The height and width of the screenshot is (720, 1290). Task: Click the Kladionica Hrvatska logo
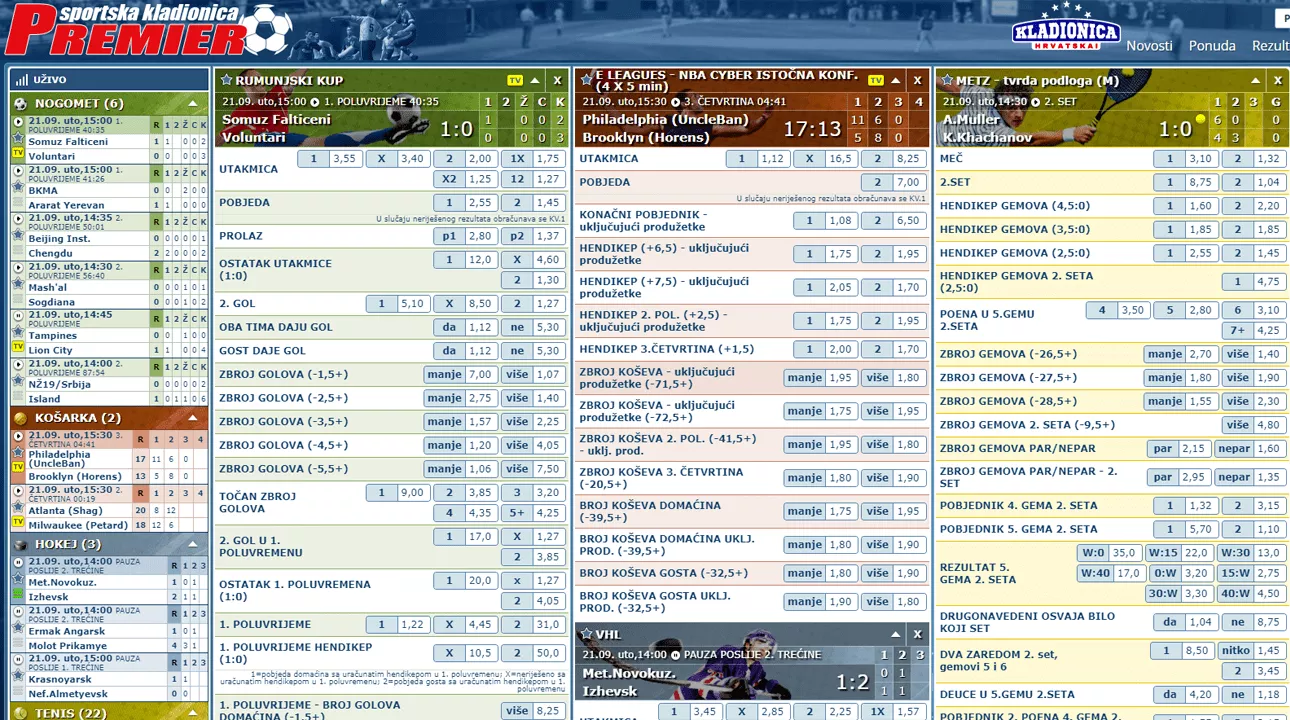(1066, 31)
